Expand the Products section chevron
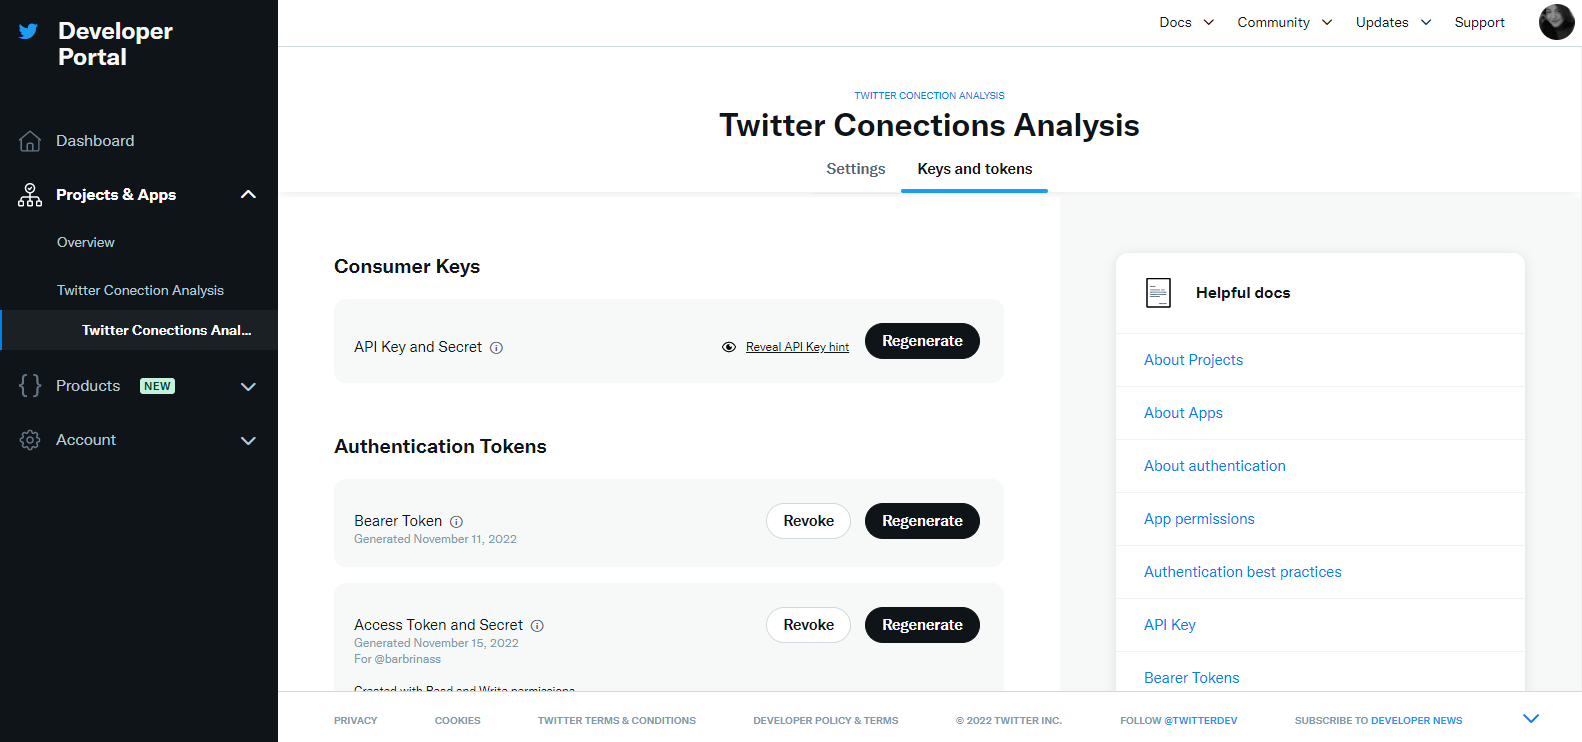The width and height of the screenshot is (1582, 742). [248, 387]
